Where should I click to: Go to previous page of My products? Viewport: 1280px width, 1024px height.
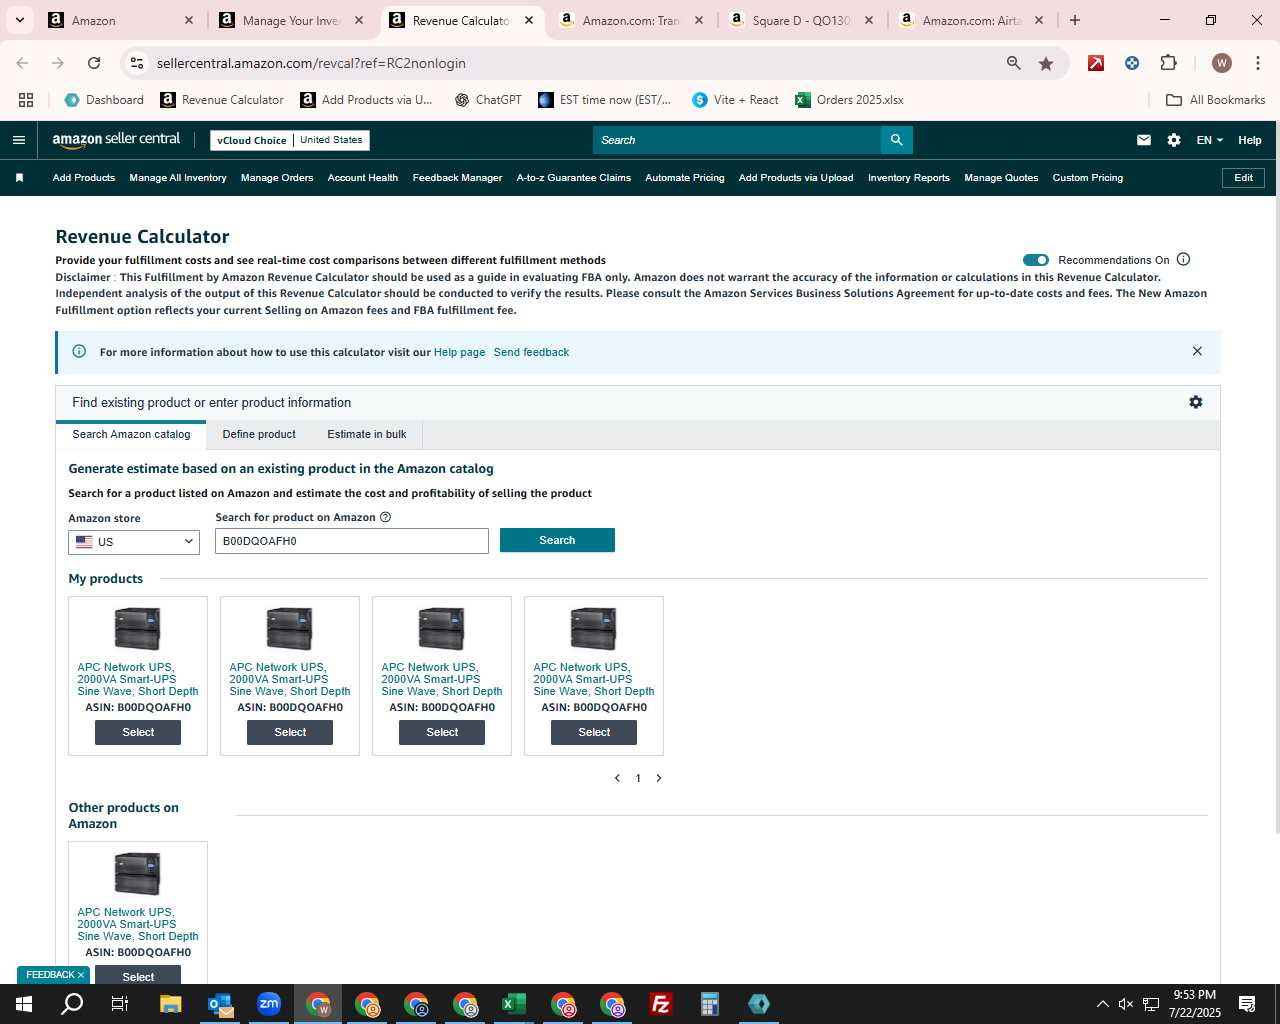coord(617,778)
